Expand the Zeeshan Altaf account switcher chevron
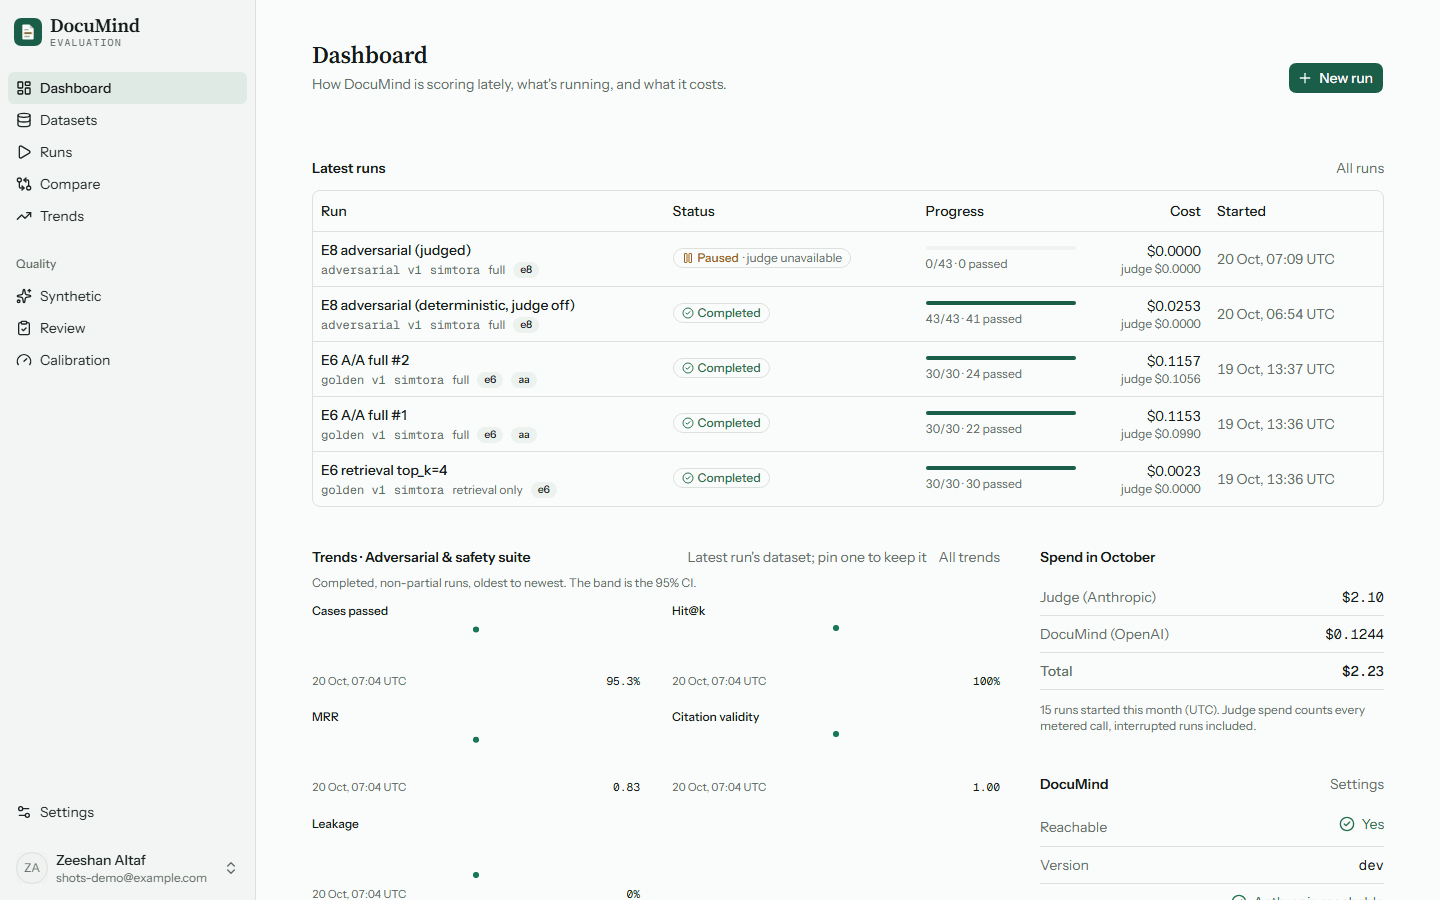This screenshot has height=900, width=1440. click(231, 868)
